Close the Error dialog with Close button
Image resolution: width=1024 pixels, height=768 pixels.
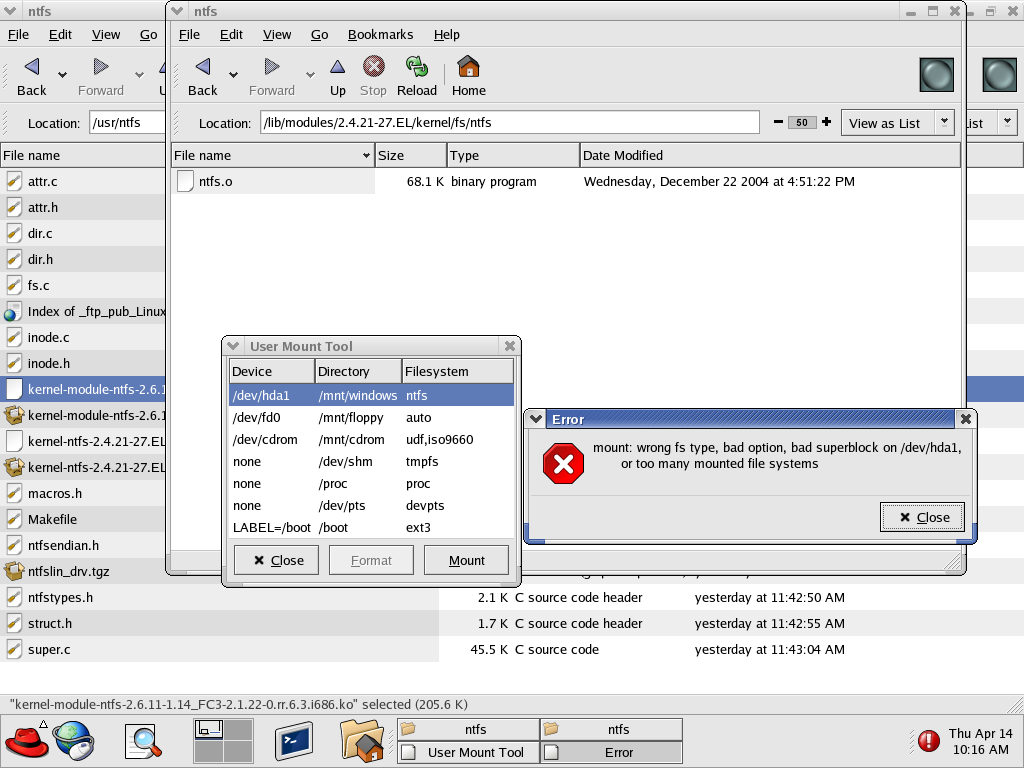[923, 517]
